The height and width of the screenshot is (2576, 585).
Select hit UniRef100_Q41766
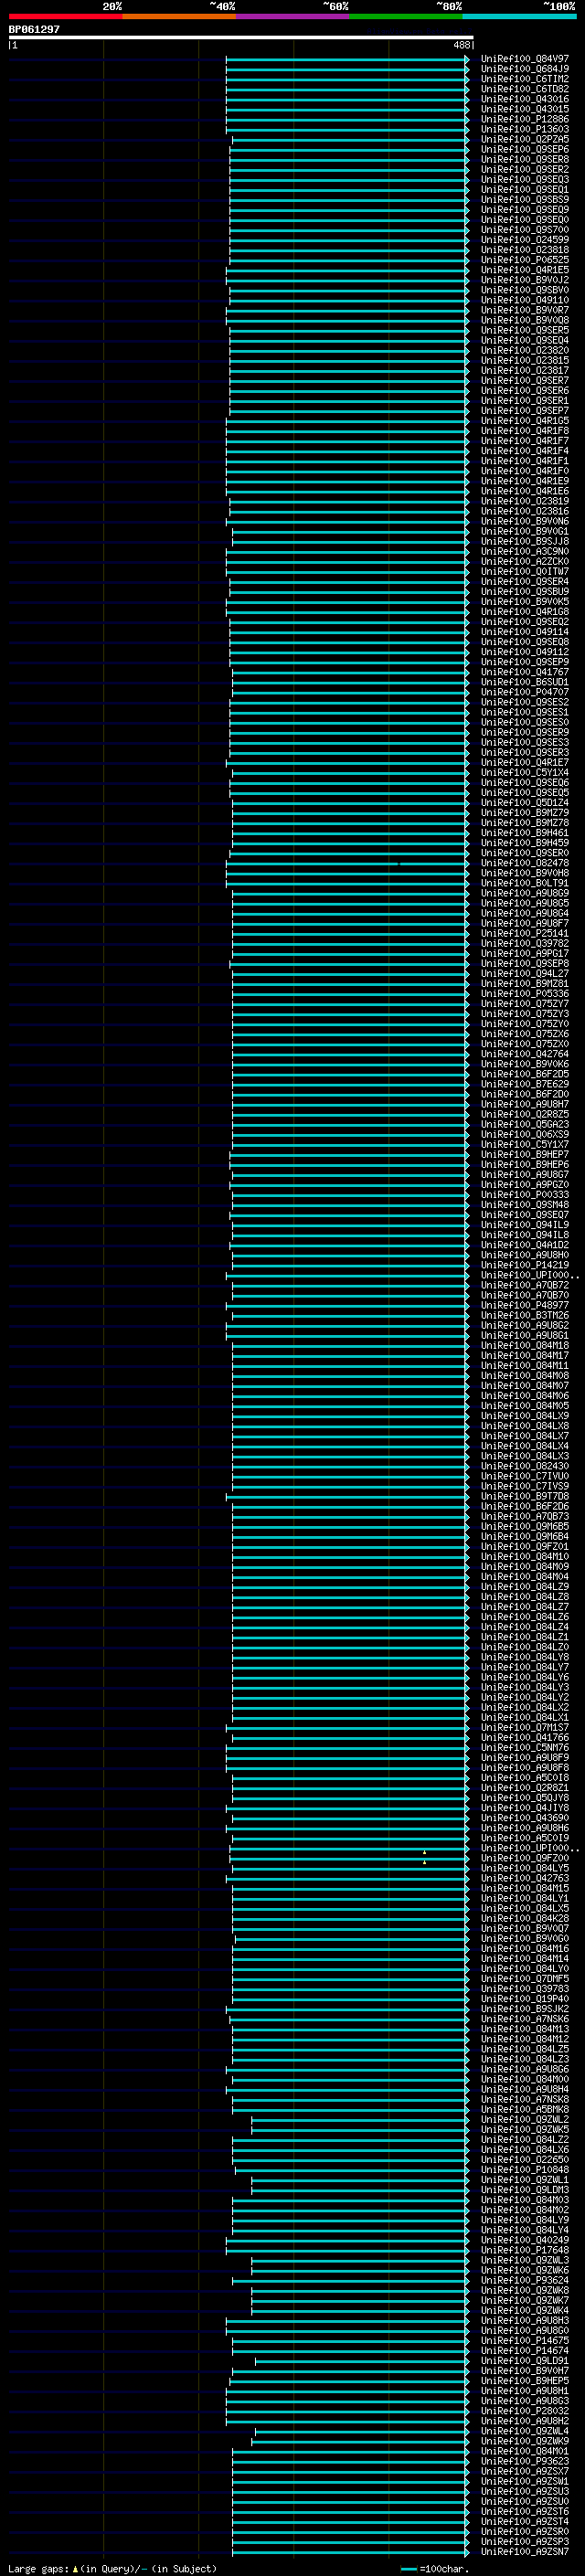pyautogui.click(x=525, y=1738)
